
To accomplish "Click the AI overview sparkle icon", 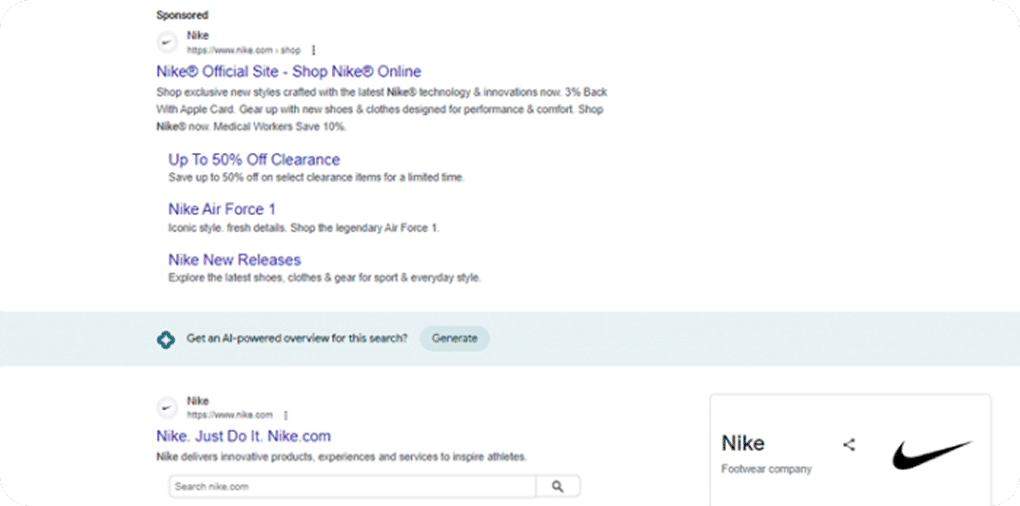I will pos(166,339).
